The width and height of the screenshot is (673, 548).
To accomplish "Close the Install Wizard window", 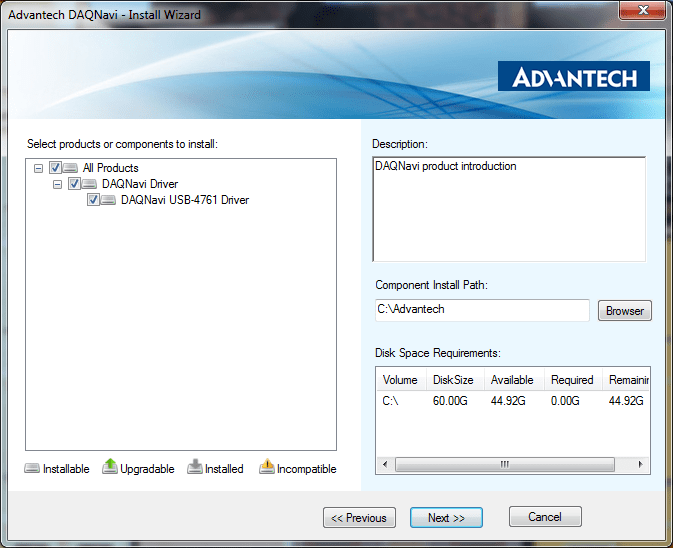I will (643, 9).
